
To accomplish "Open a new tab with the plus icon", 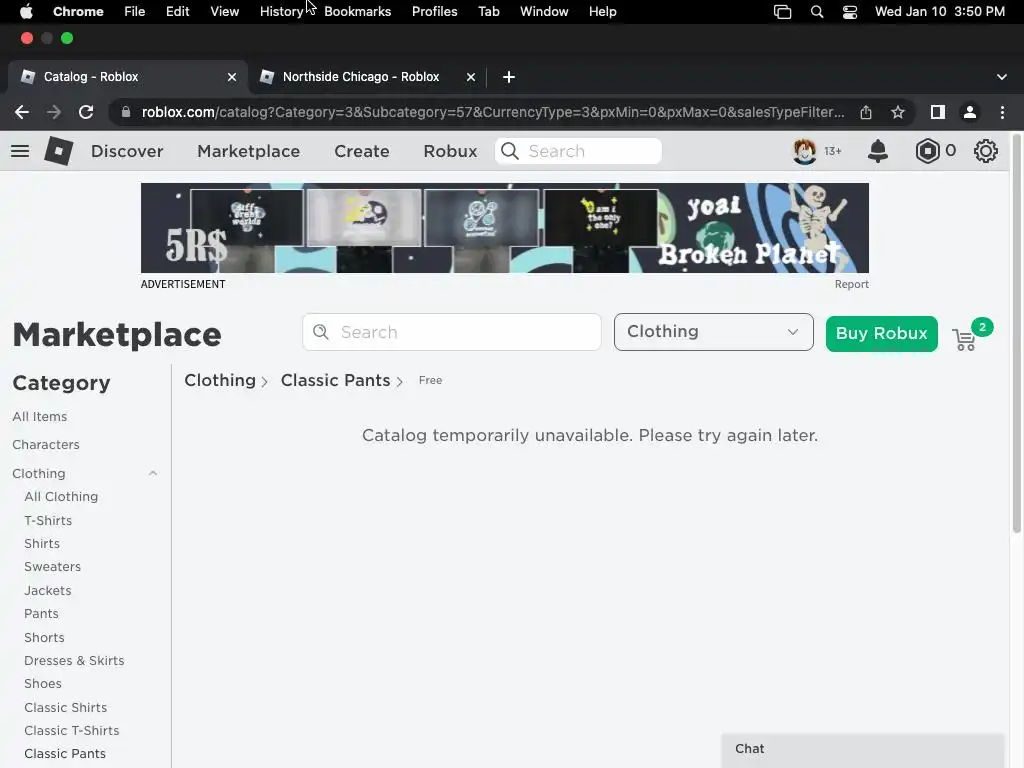I will [x=509, y=77].
